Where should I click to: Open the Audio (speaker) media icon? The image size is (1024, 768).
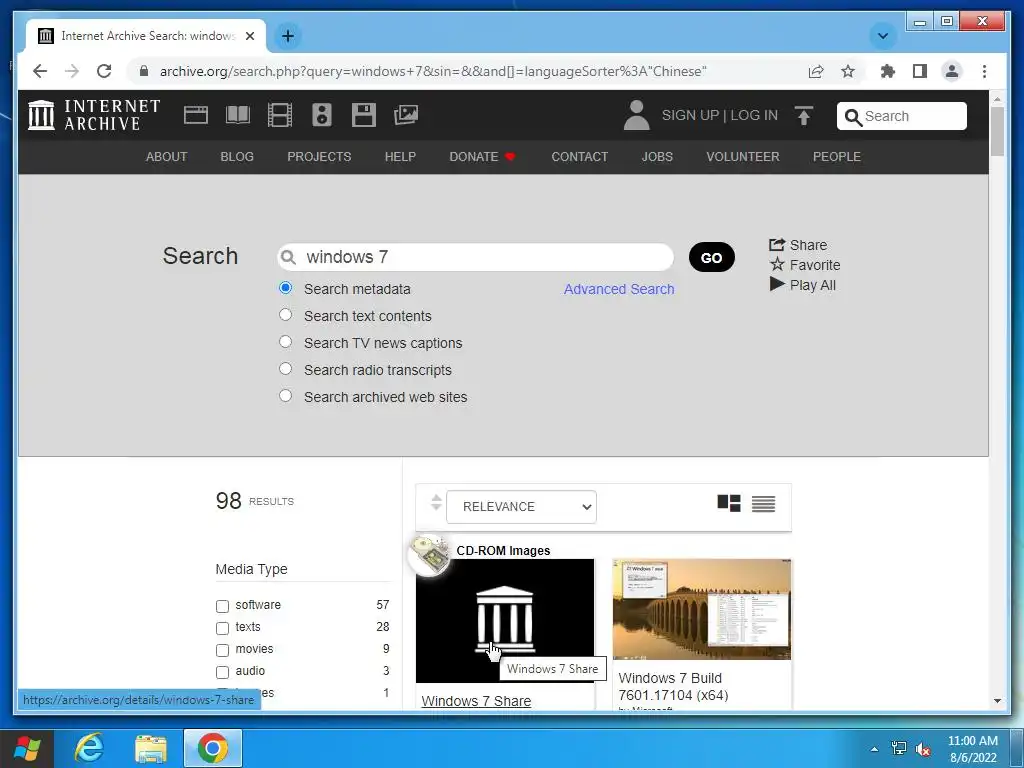pos(321,115)
